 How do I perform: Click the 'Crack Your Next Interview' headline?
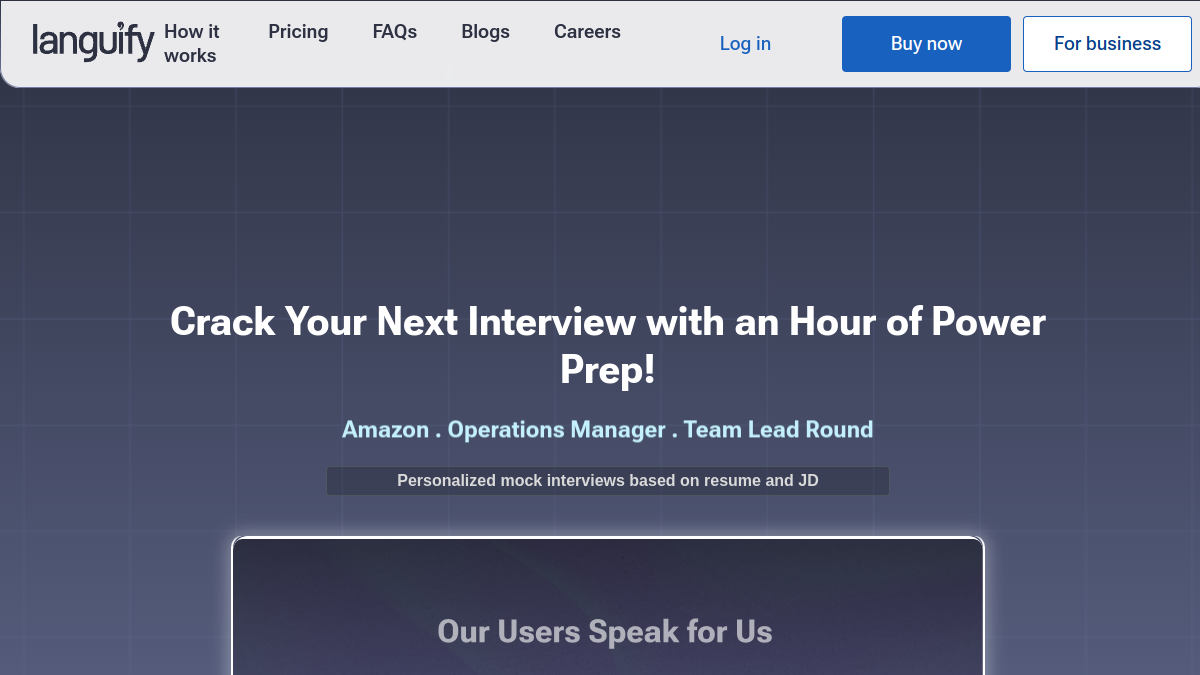(608, 345)
